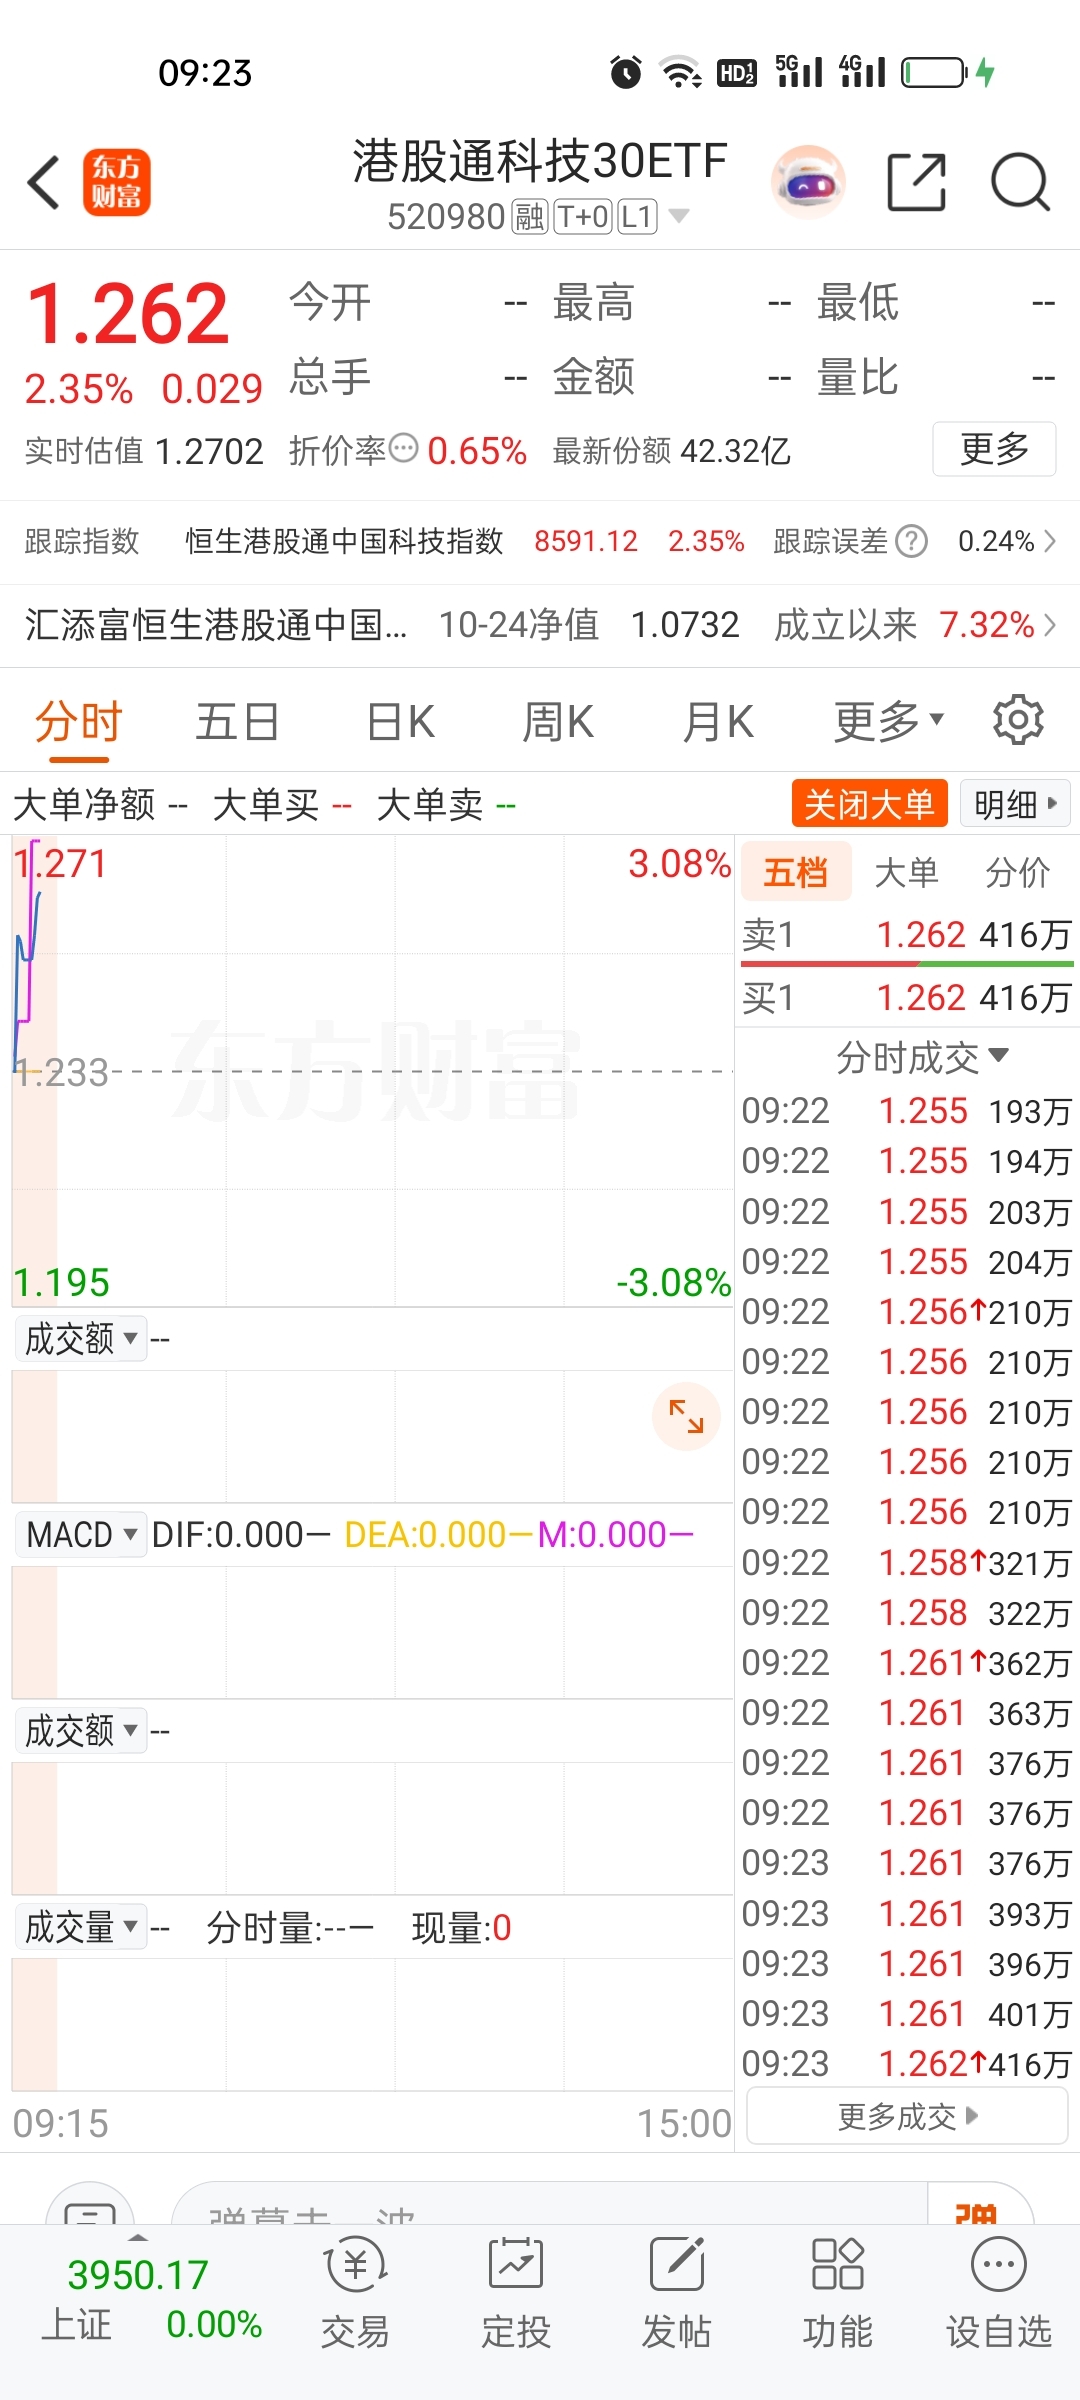The image size is (1080, 2400).
Task: Tap the back arrow icon
Action: pyautogui.click(x=44, y=183)
